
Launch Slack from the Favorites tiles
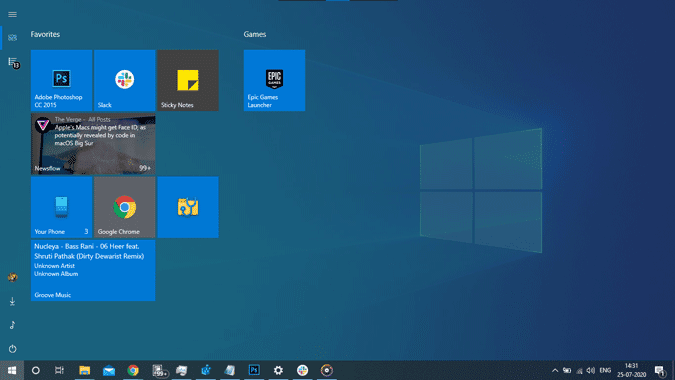coord(125,80)
